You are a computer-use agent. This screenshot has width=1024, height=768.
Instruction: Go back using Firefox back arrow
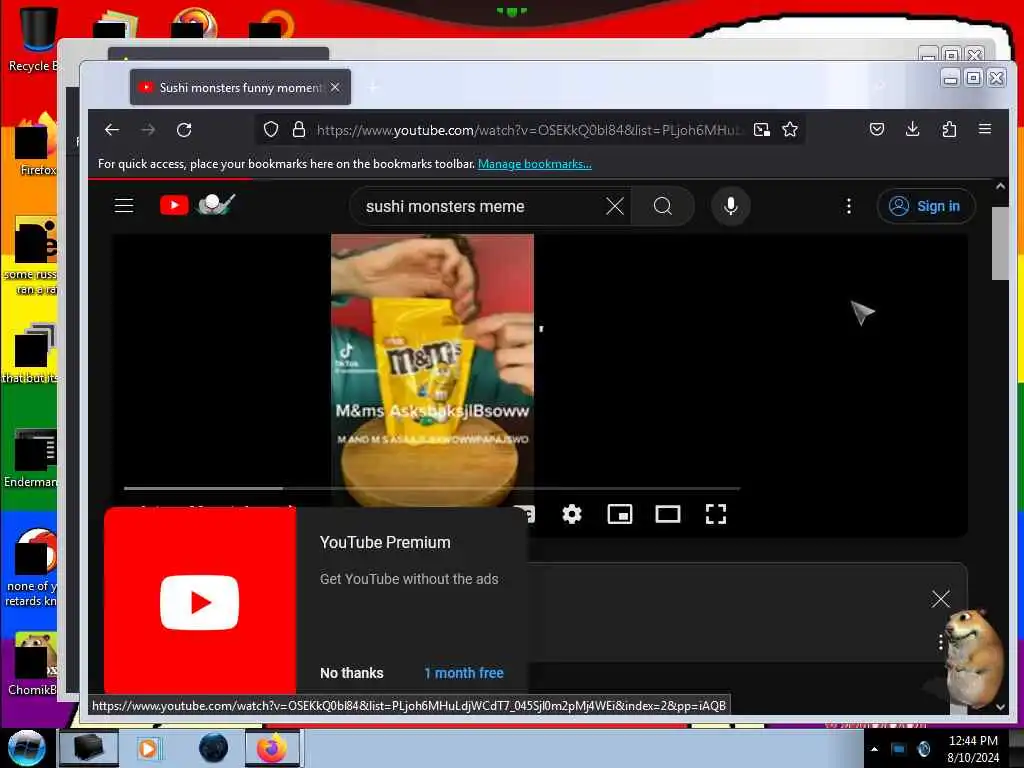click(112, 130)
